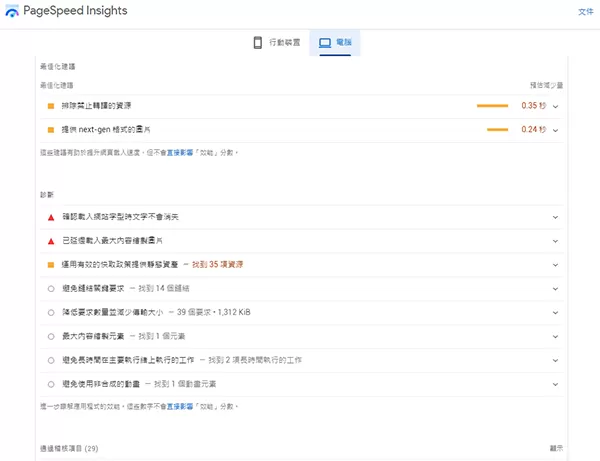The height and width of the screenshot is (461, 600).
Task: Expand the 0.24 秒 next-gen image chevron
Action: click(x=555, y=129)
